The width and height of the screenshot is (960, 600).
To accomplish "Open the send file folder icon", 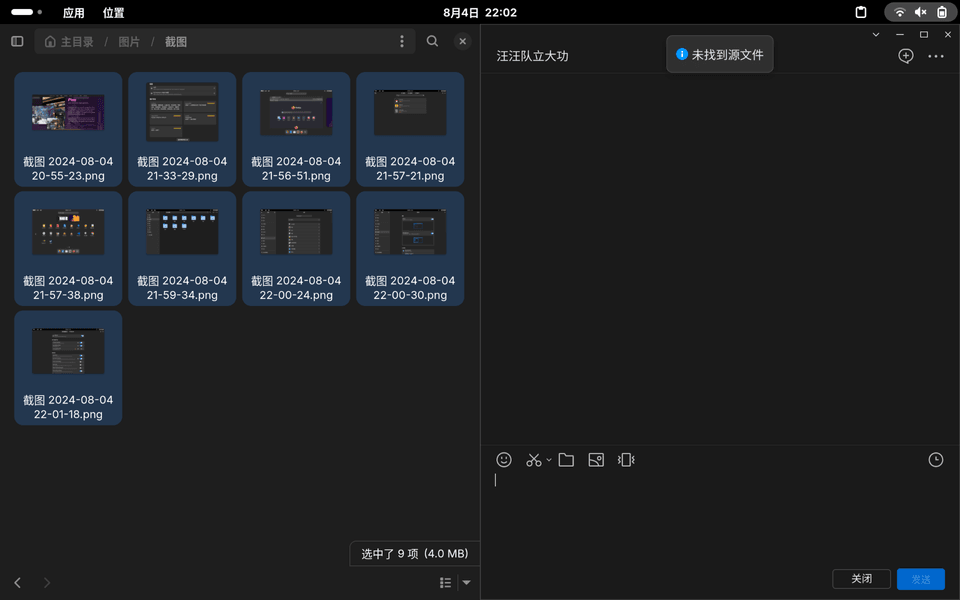I will click(566, 460).
